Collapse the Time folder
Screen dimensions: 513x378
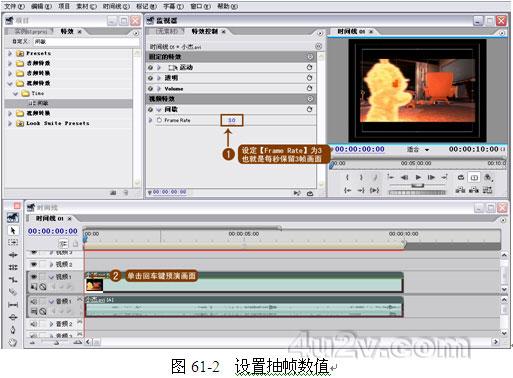(15, 93)
